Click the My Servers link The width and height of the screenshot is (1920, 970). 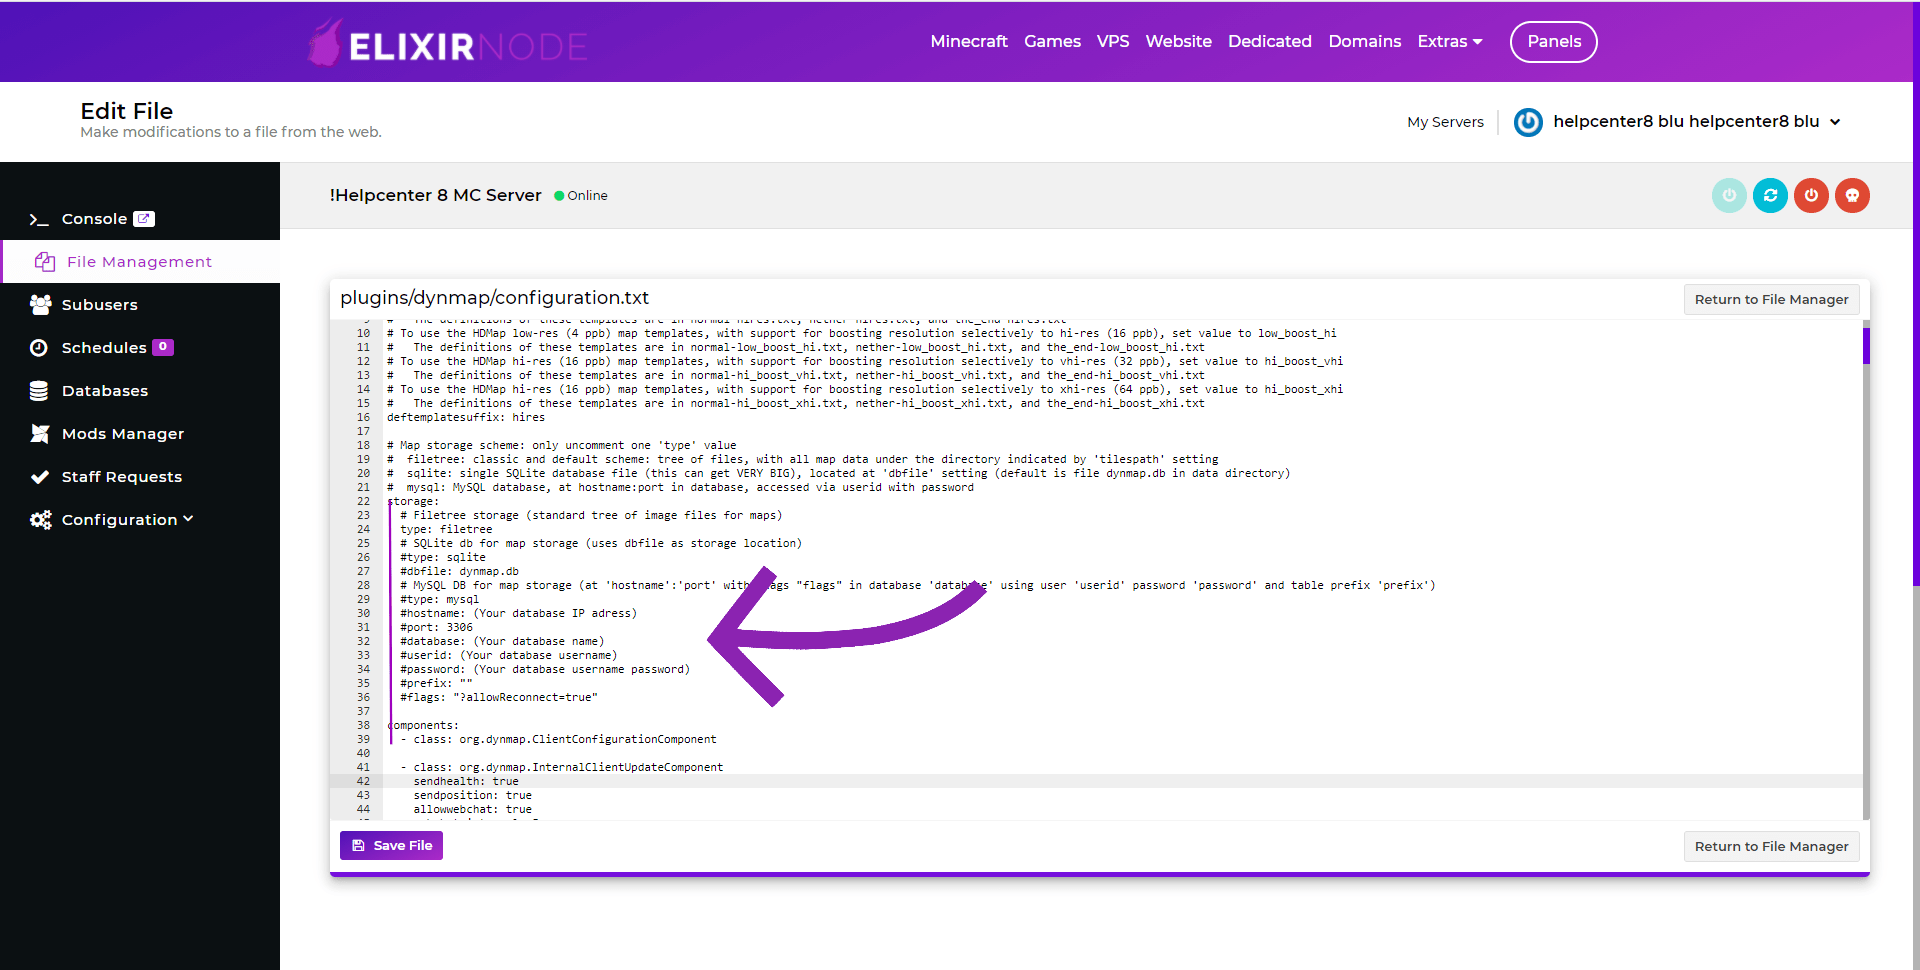1445,122
